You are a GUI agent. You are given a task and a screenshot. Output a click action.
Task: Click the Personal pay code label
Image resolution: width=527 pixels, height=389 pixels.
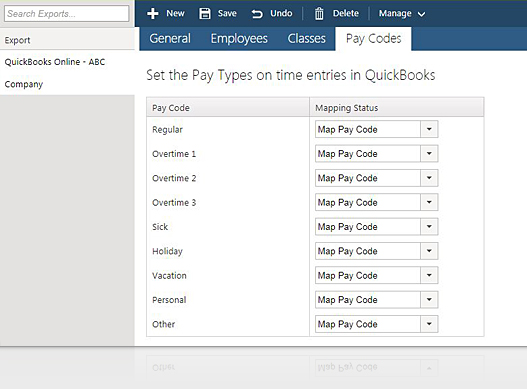click(169, 300)
